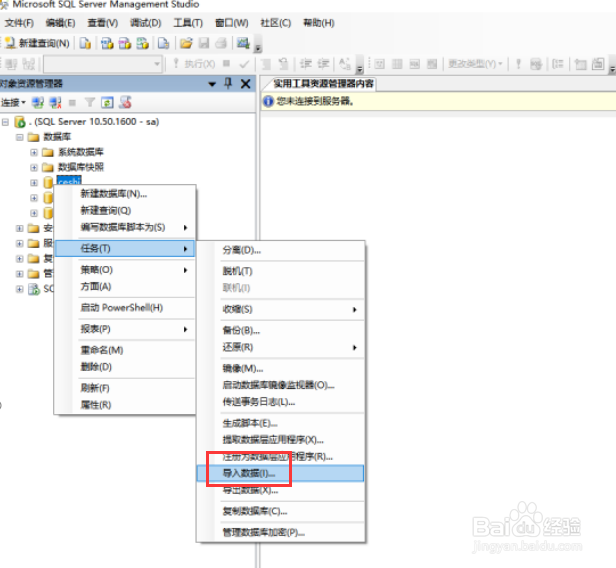616x568 pixels.
Task: Open the 社区(C) menu
Action: [276, 23]
